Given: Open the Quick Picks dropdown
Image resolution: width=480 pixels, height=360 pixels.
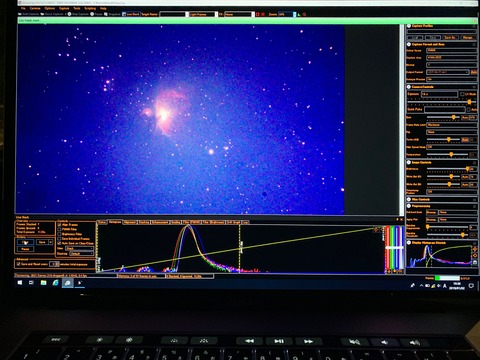Looking at the screenshot, I should coord(445,109).
